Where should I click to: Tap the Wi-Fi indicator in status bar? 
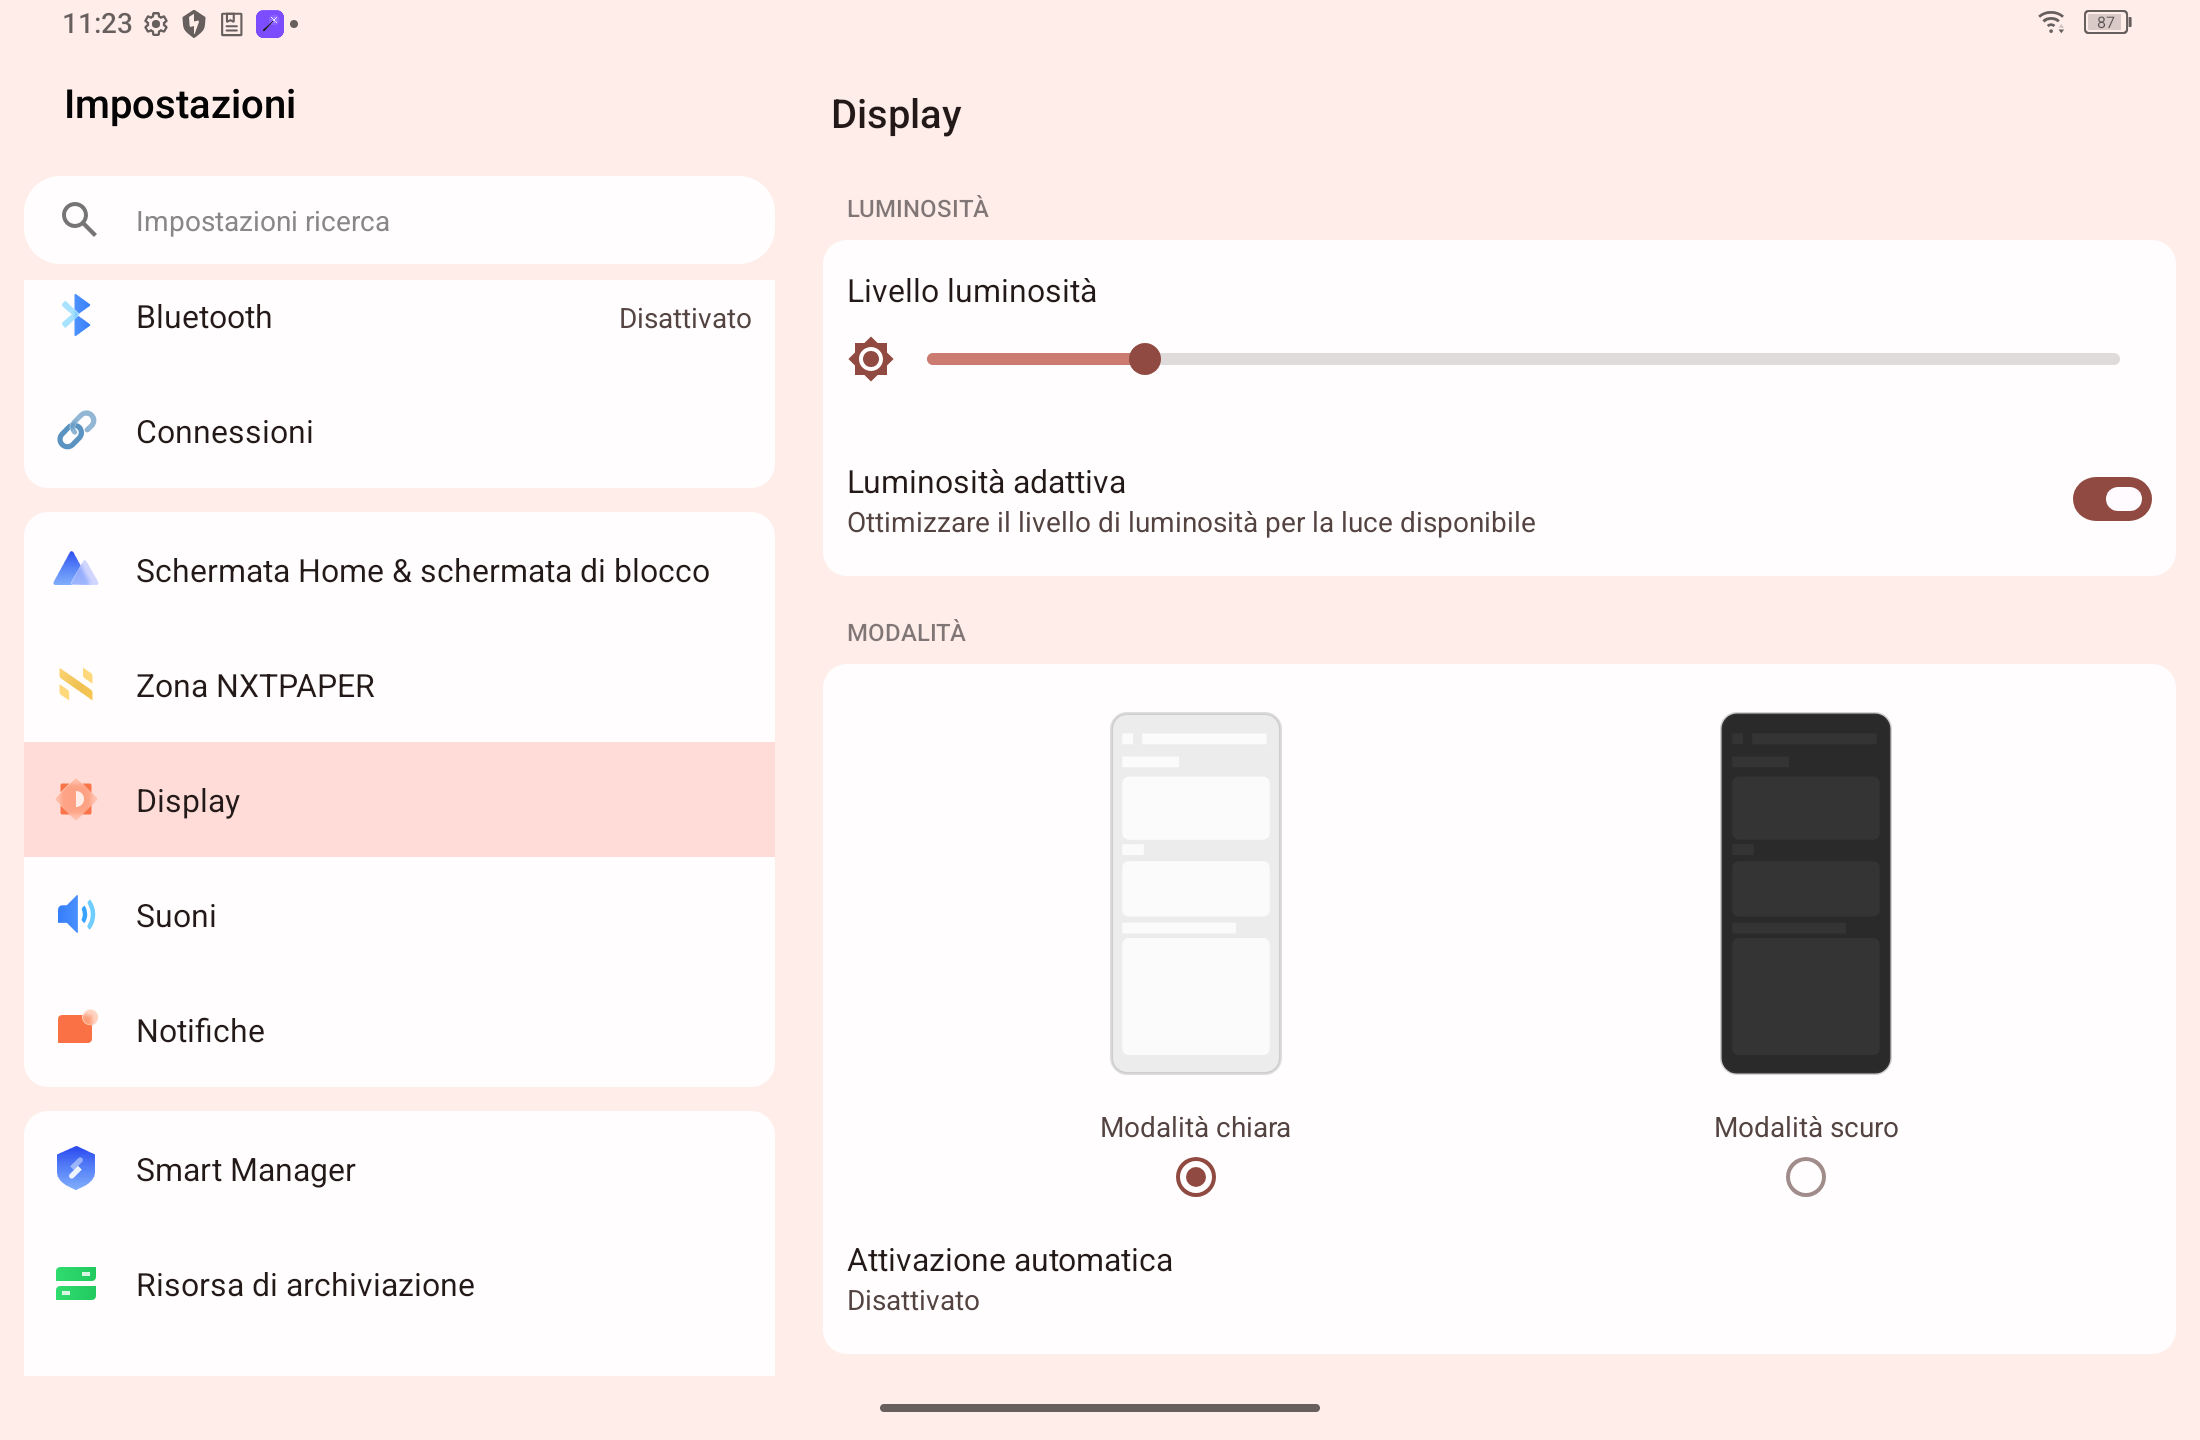(x=2051, y=22)
